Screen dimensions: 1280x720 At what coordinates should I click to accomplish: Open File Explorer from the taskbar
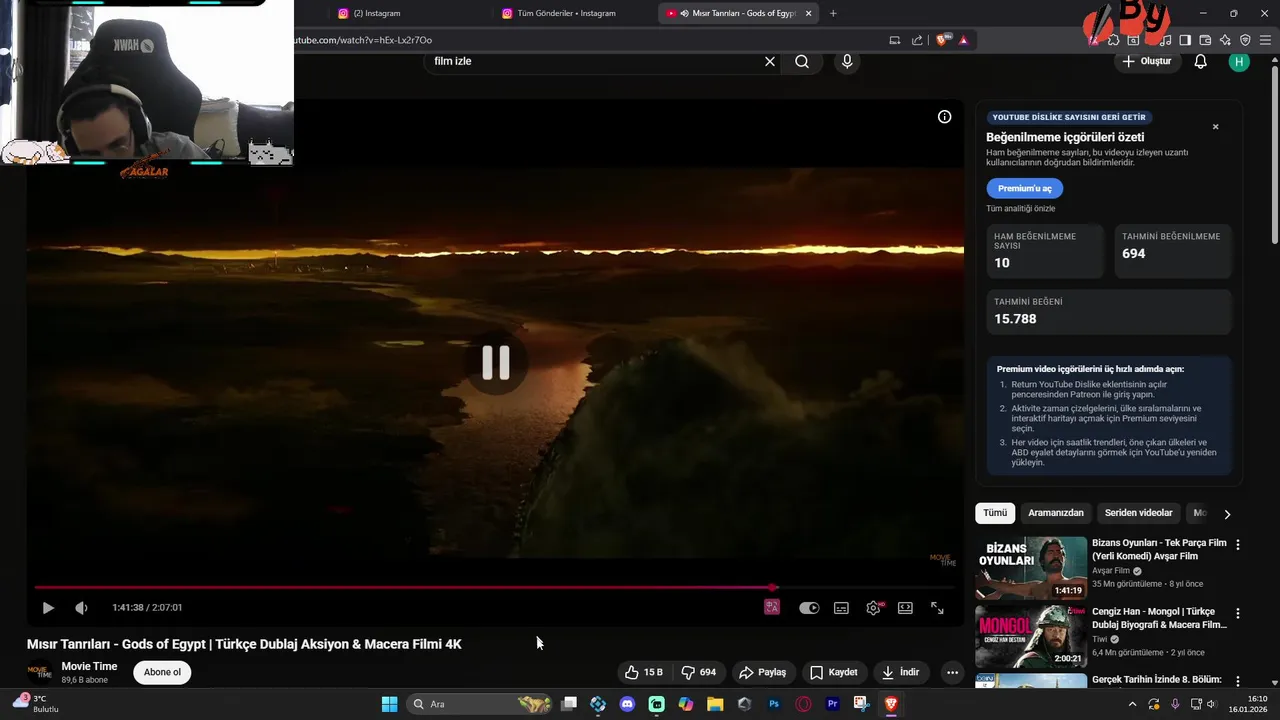[715, 704]
